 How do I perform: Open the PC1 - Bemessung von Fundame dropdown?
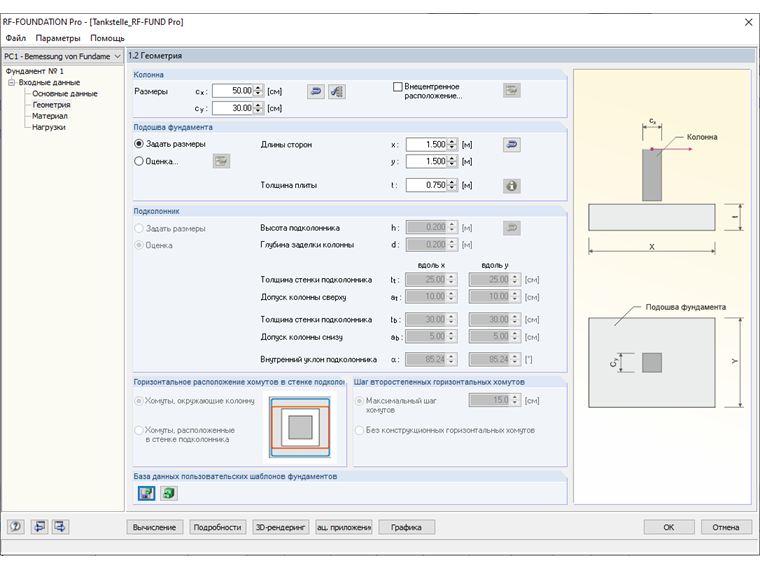[63, 56]
